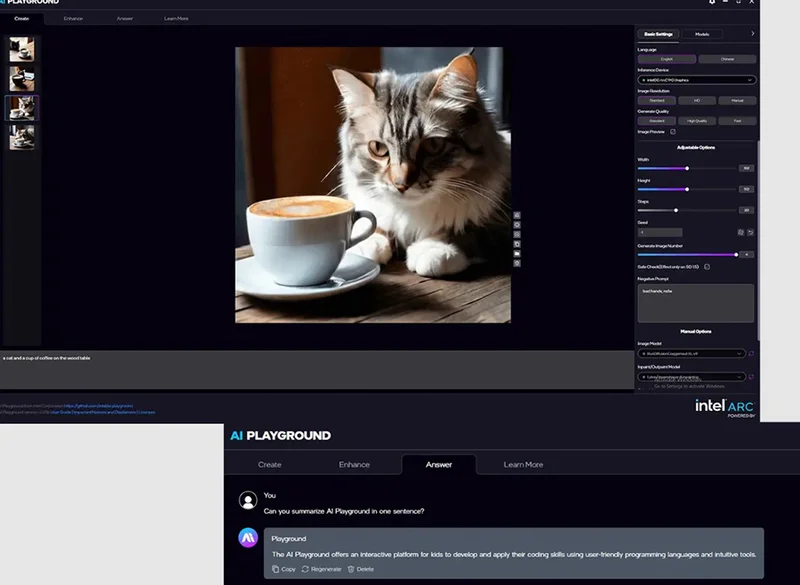Open the Models settings tab

[x=702, y=34]
